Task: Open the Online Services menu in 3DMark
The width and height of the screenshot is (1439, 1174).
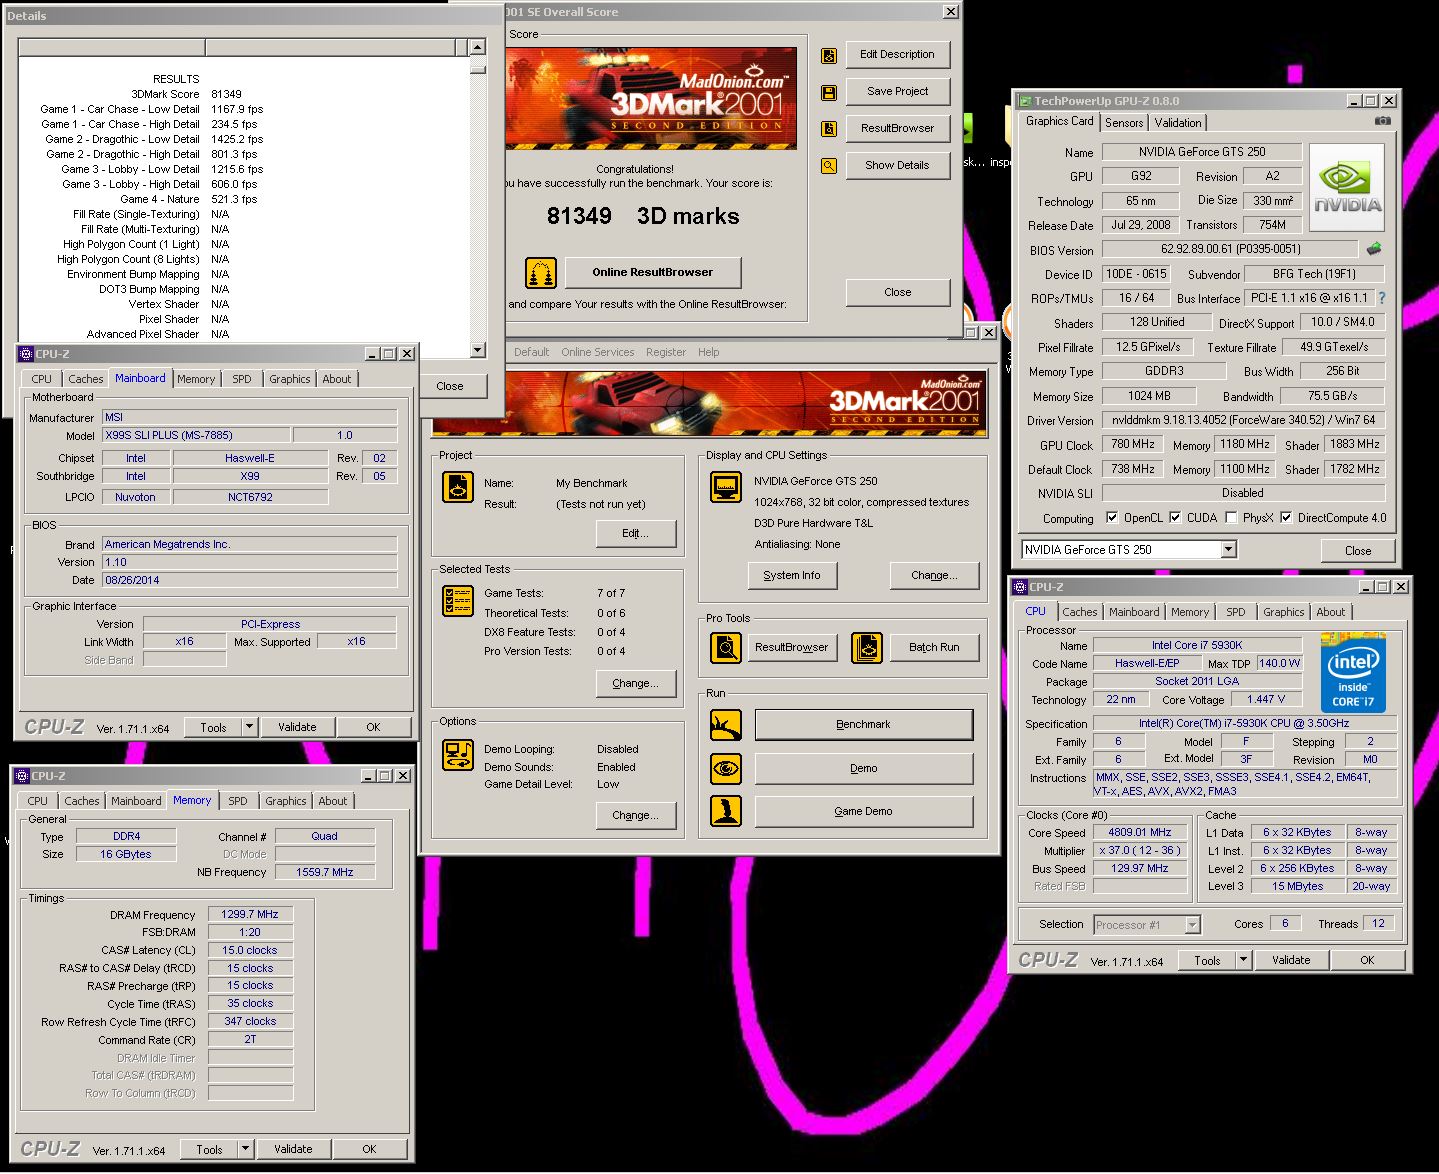Action: (598, 352)
